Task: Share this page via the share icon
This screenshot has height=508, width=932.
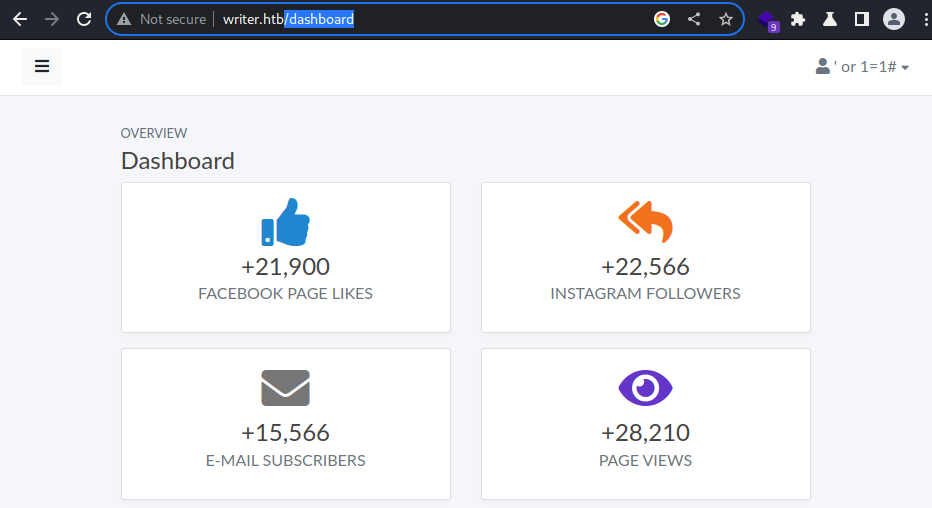Action: (x=694, y=19)
